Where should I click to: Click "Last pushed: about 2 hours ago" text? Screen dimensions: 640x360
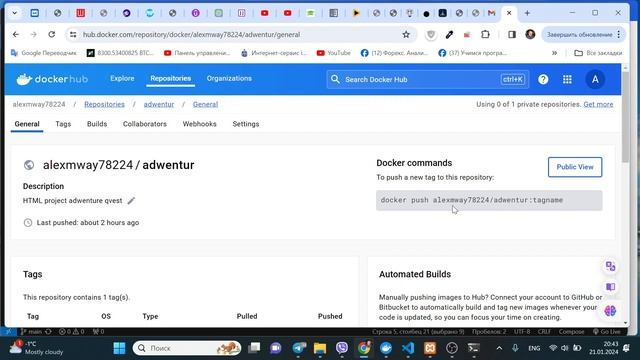click(x=88, y=223)
